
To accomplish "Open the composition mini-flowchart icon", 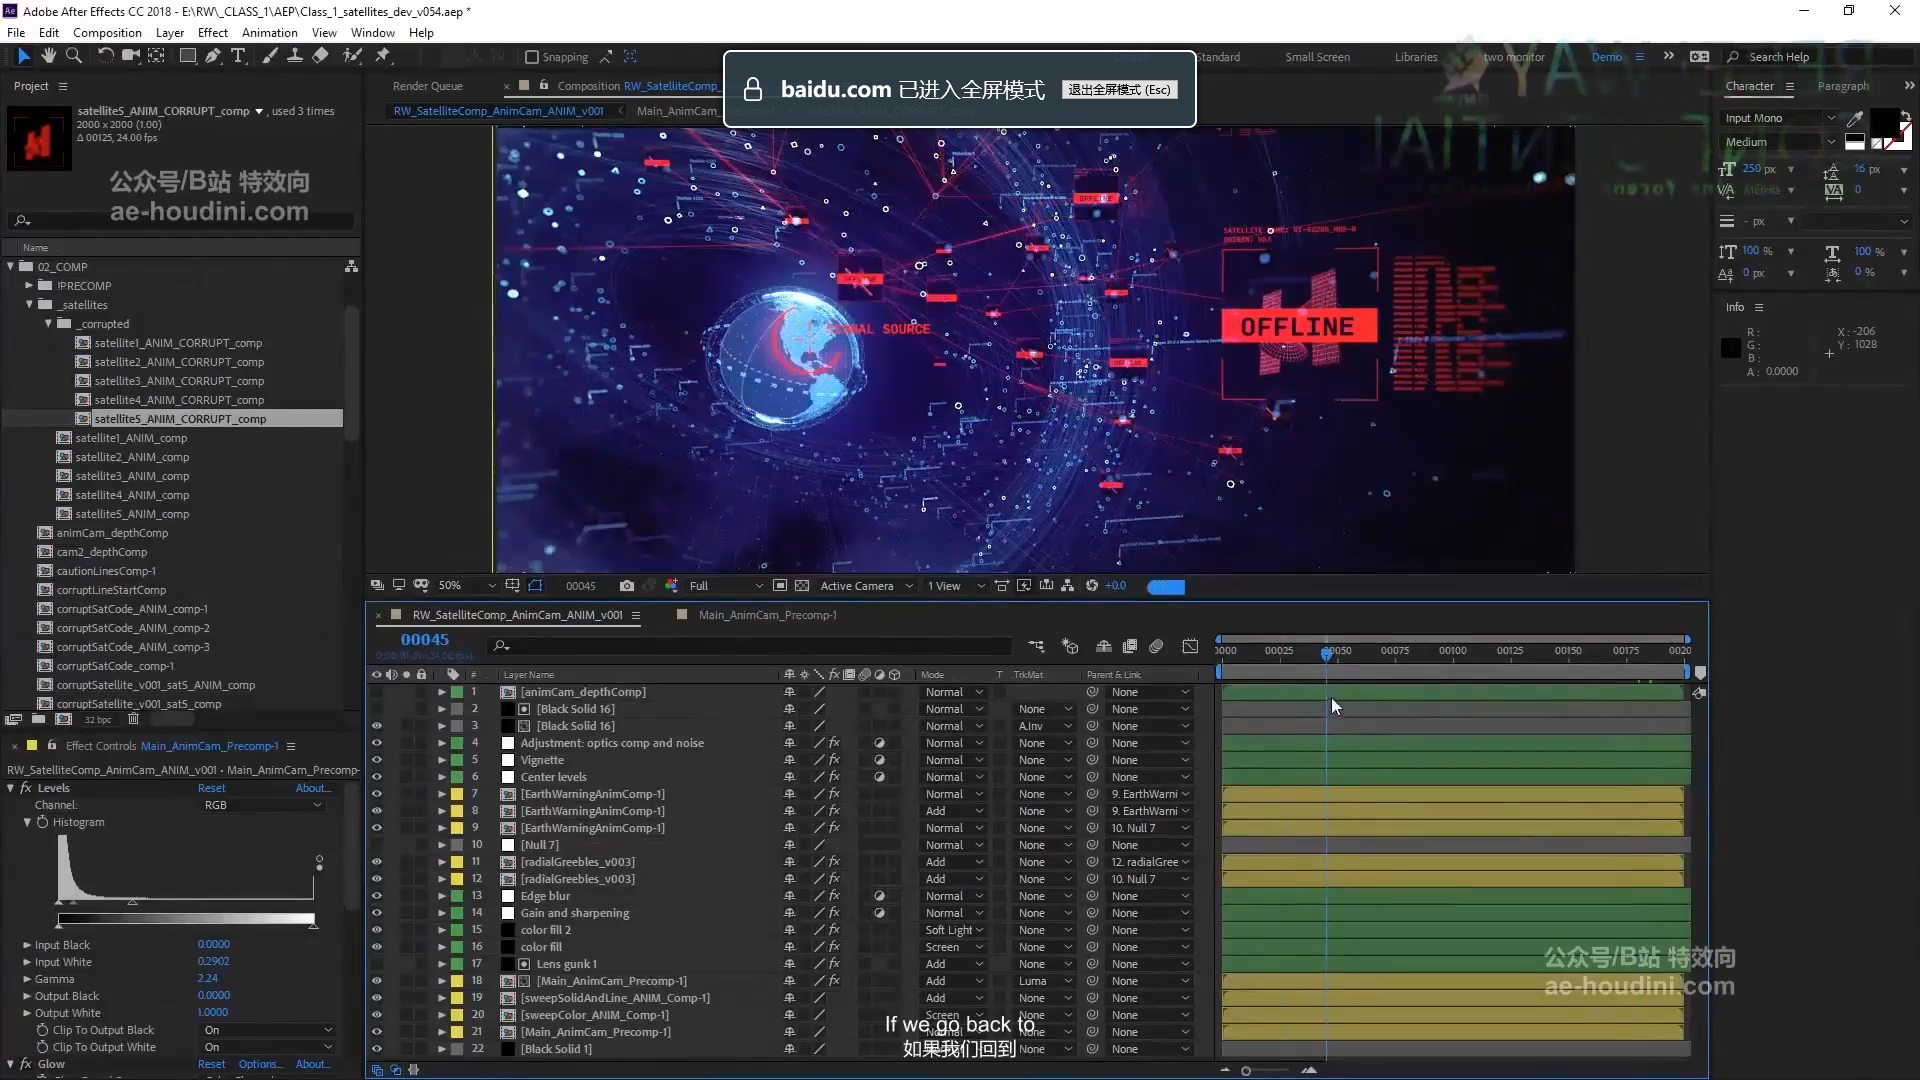I will click(1036, 647).
